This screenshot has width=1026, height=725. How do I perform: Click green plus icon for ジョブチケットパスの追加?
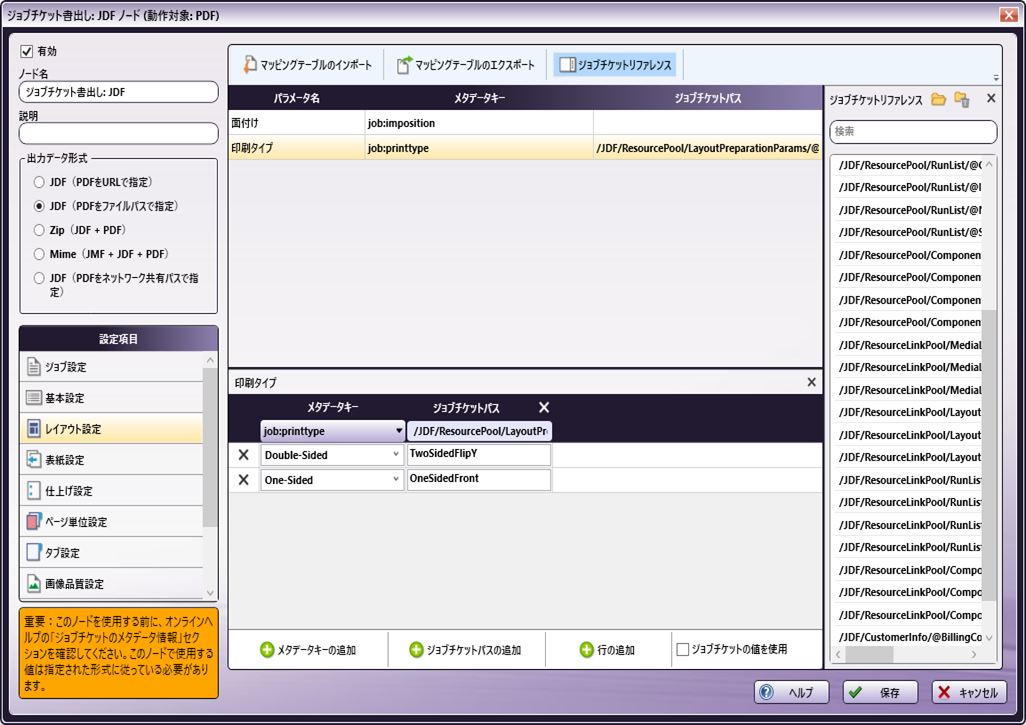(416, 650)
